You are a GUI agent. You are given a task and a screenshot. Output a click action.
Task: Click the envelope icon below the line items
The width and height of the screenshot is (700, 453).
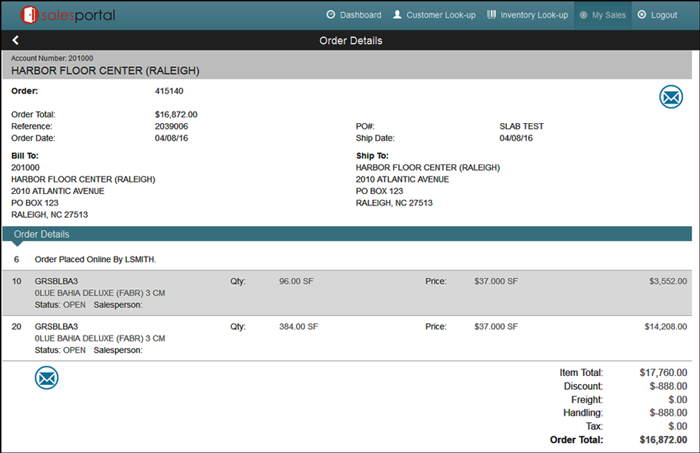pos(46,378)
